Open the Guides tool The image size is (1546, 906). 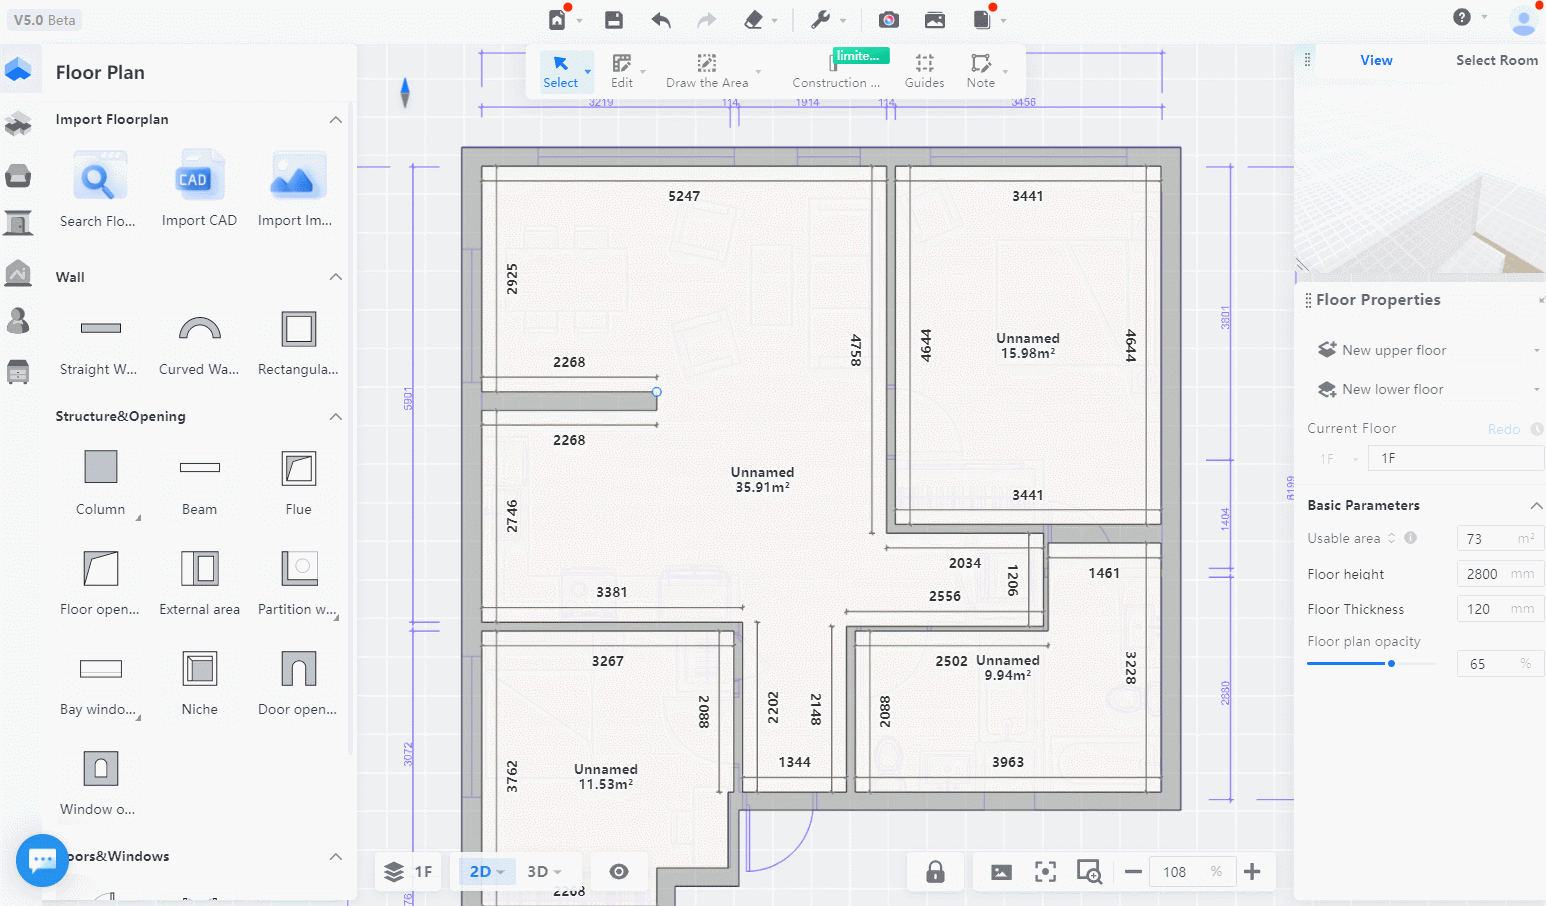[x=924, y=70]
